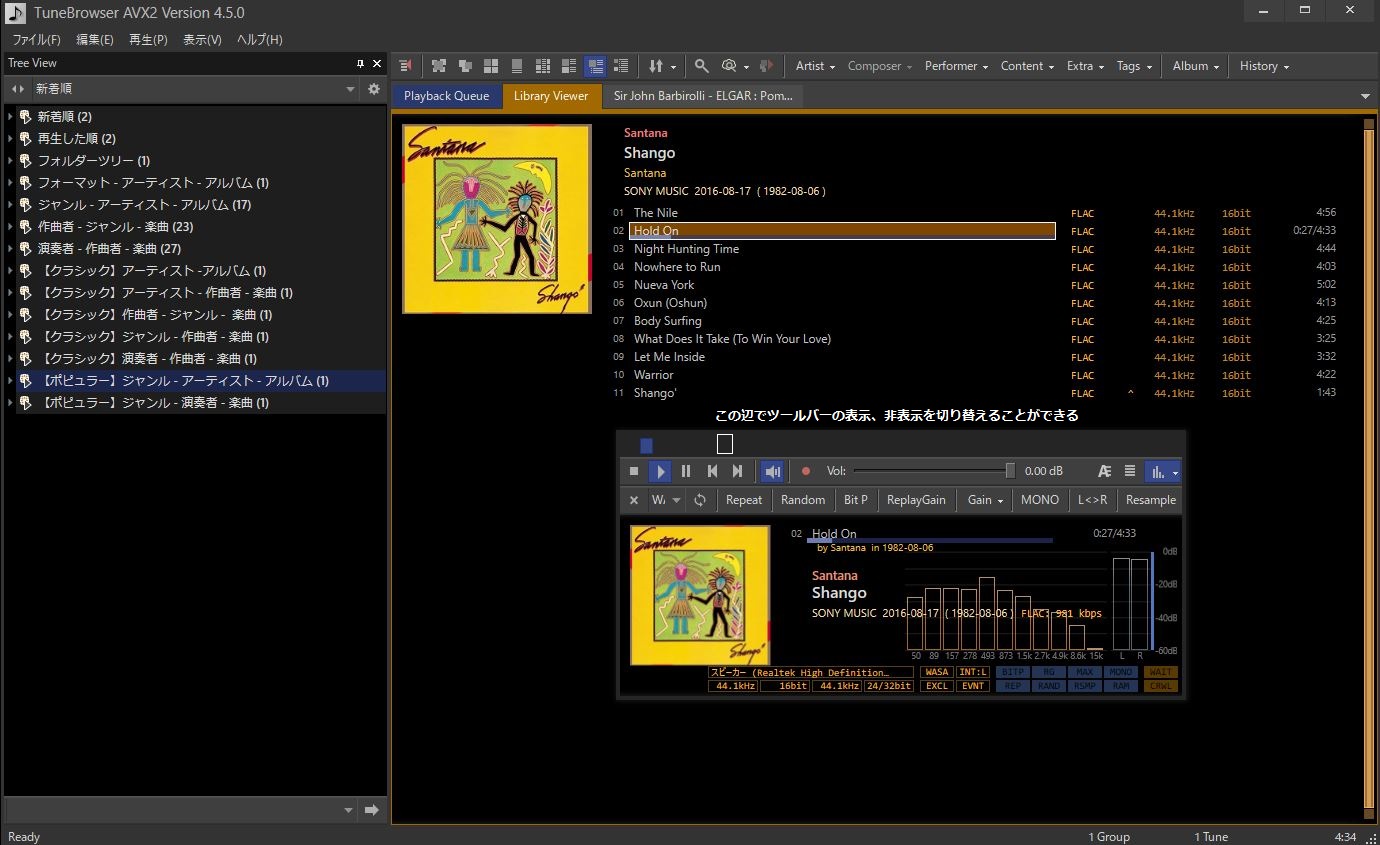Toggle the Repeat button
Screen dimensions: 1380x845
[744, 500]
